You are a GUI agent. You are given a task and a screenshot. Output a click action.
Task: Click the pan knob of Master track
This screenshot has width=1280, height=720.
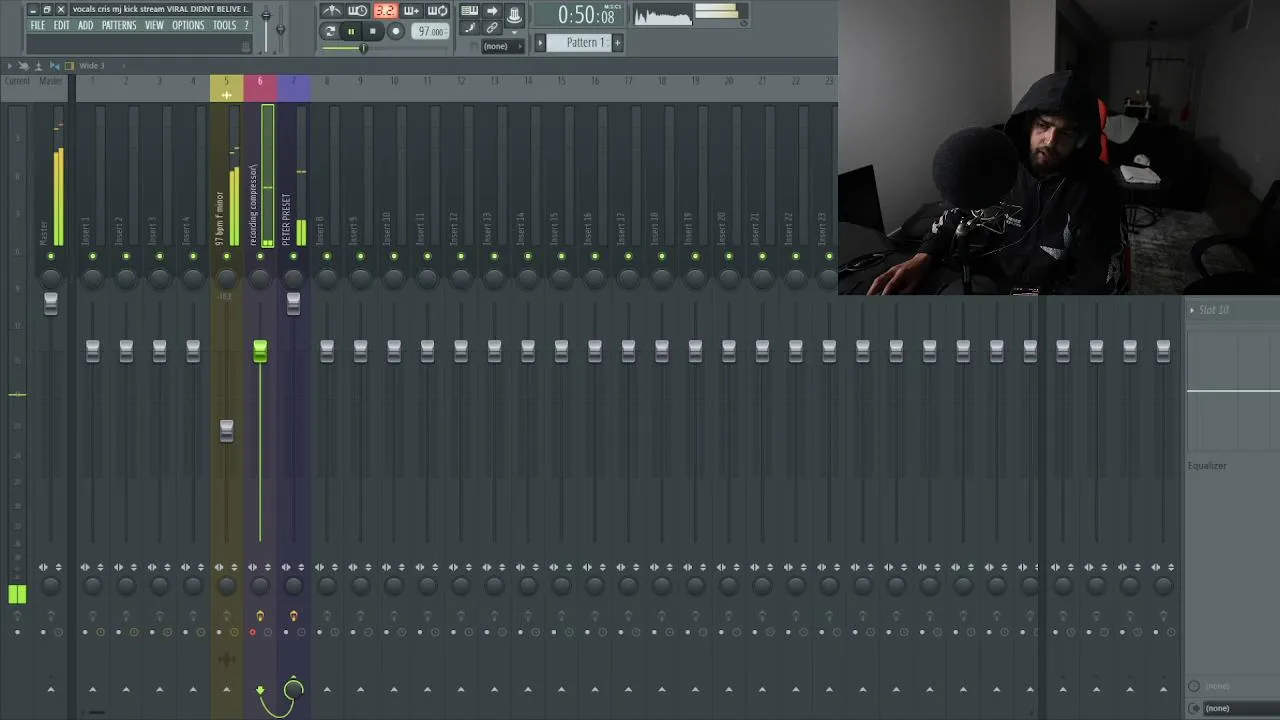tap(51, 277)
